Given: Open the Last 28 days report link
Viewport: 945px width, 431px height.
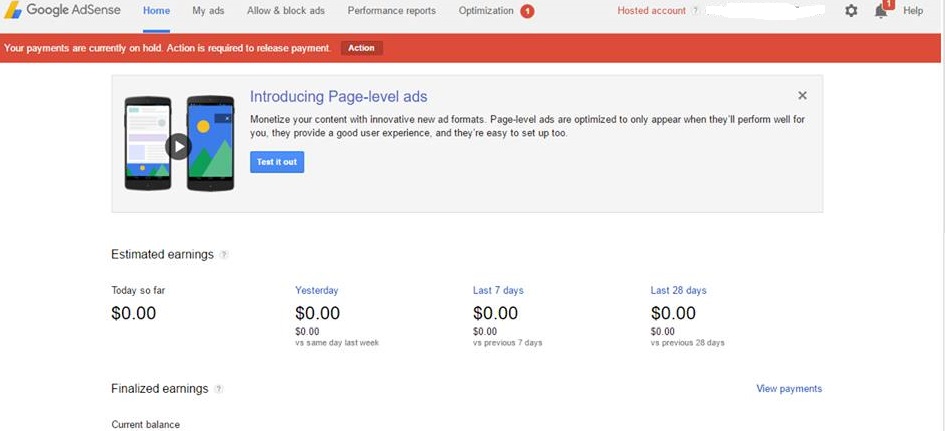Looking at the screenshot, I should pos(678,291).
